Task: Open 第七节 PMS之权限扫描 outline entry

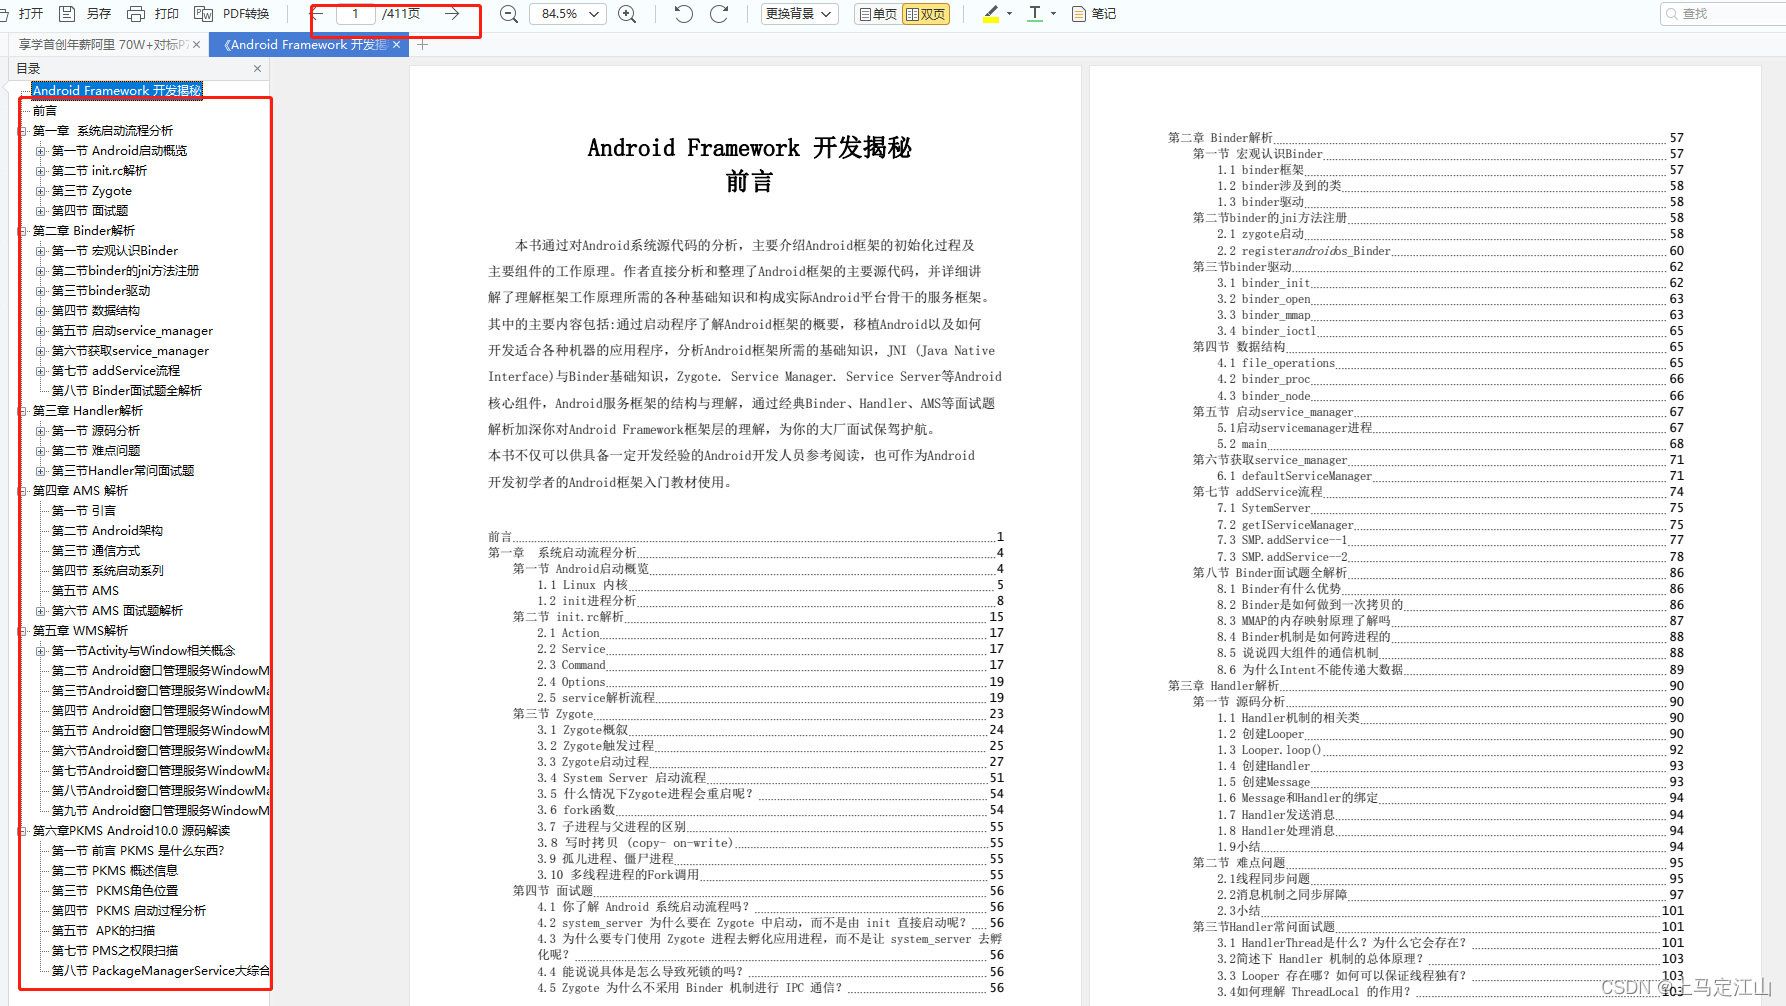Action: point(115,951)
